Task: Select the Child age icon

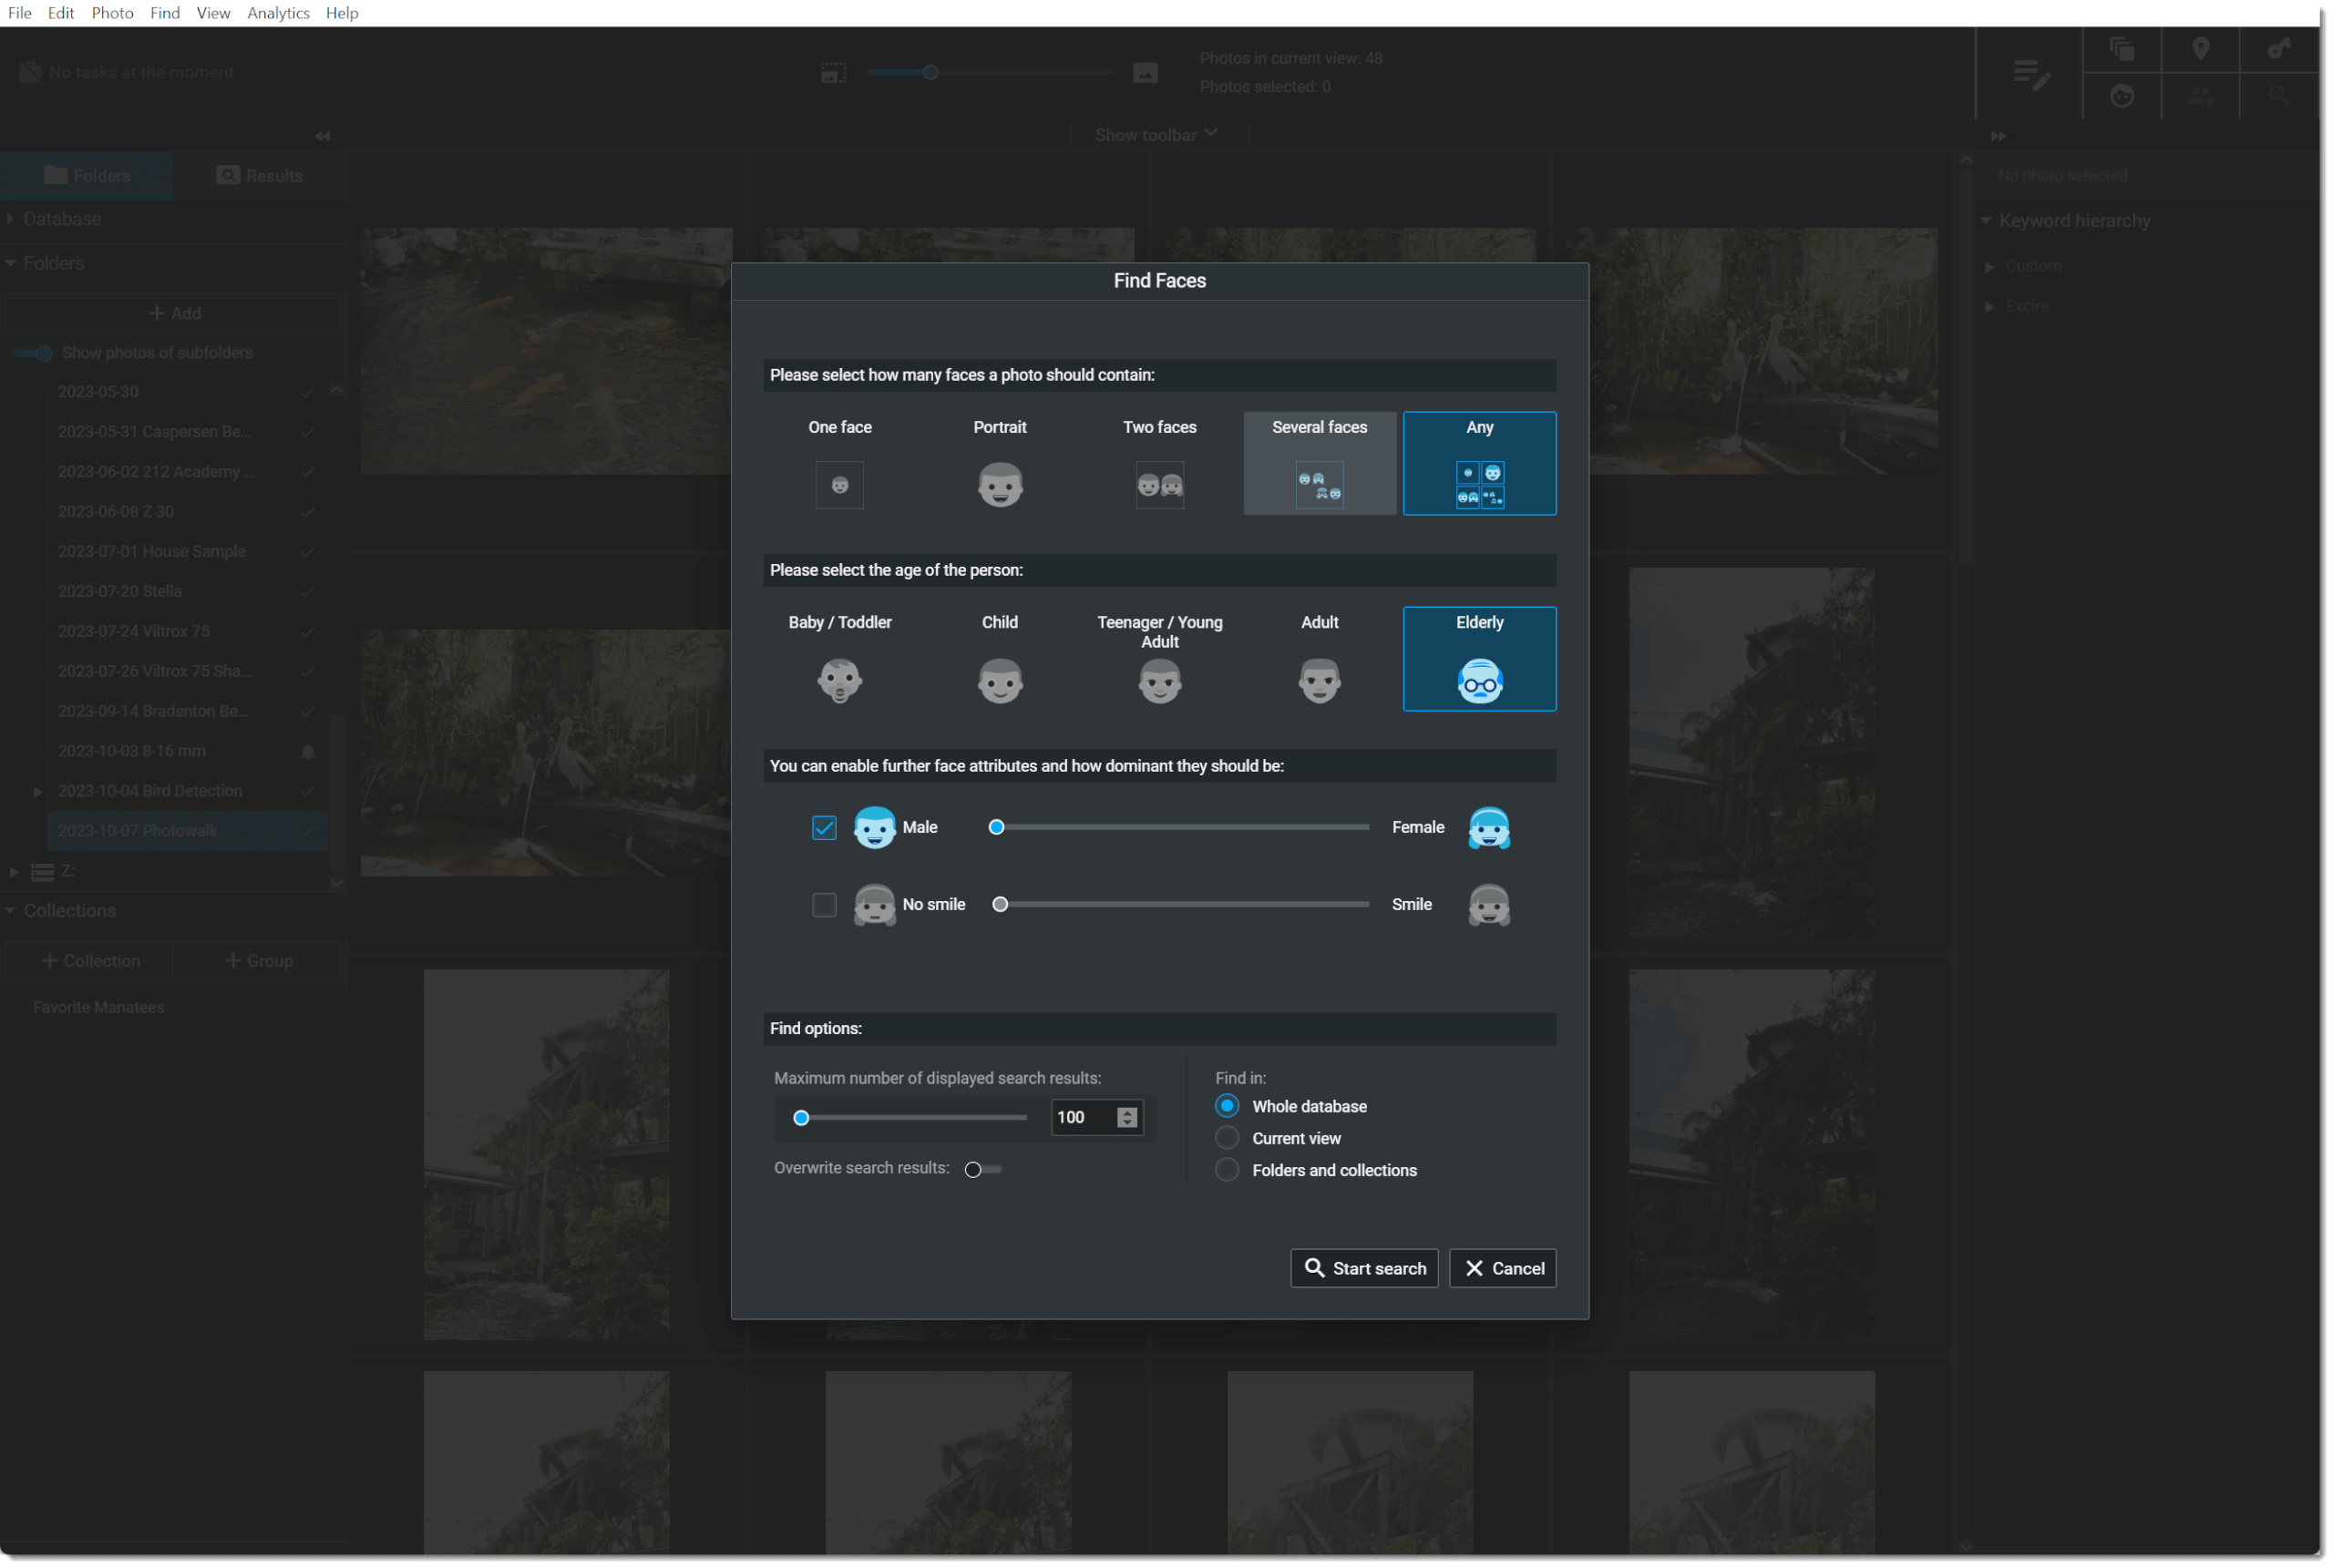Action: tap(999, 681)
